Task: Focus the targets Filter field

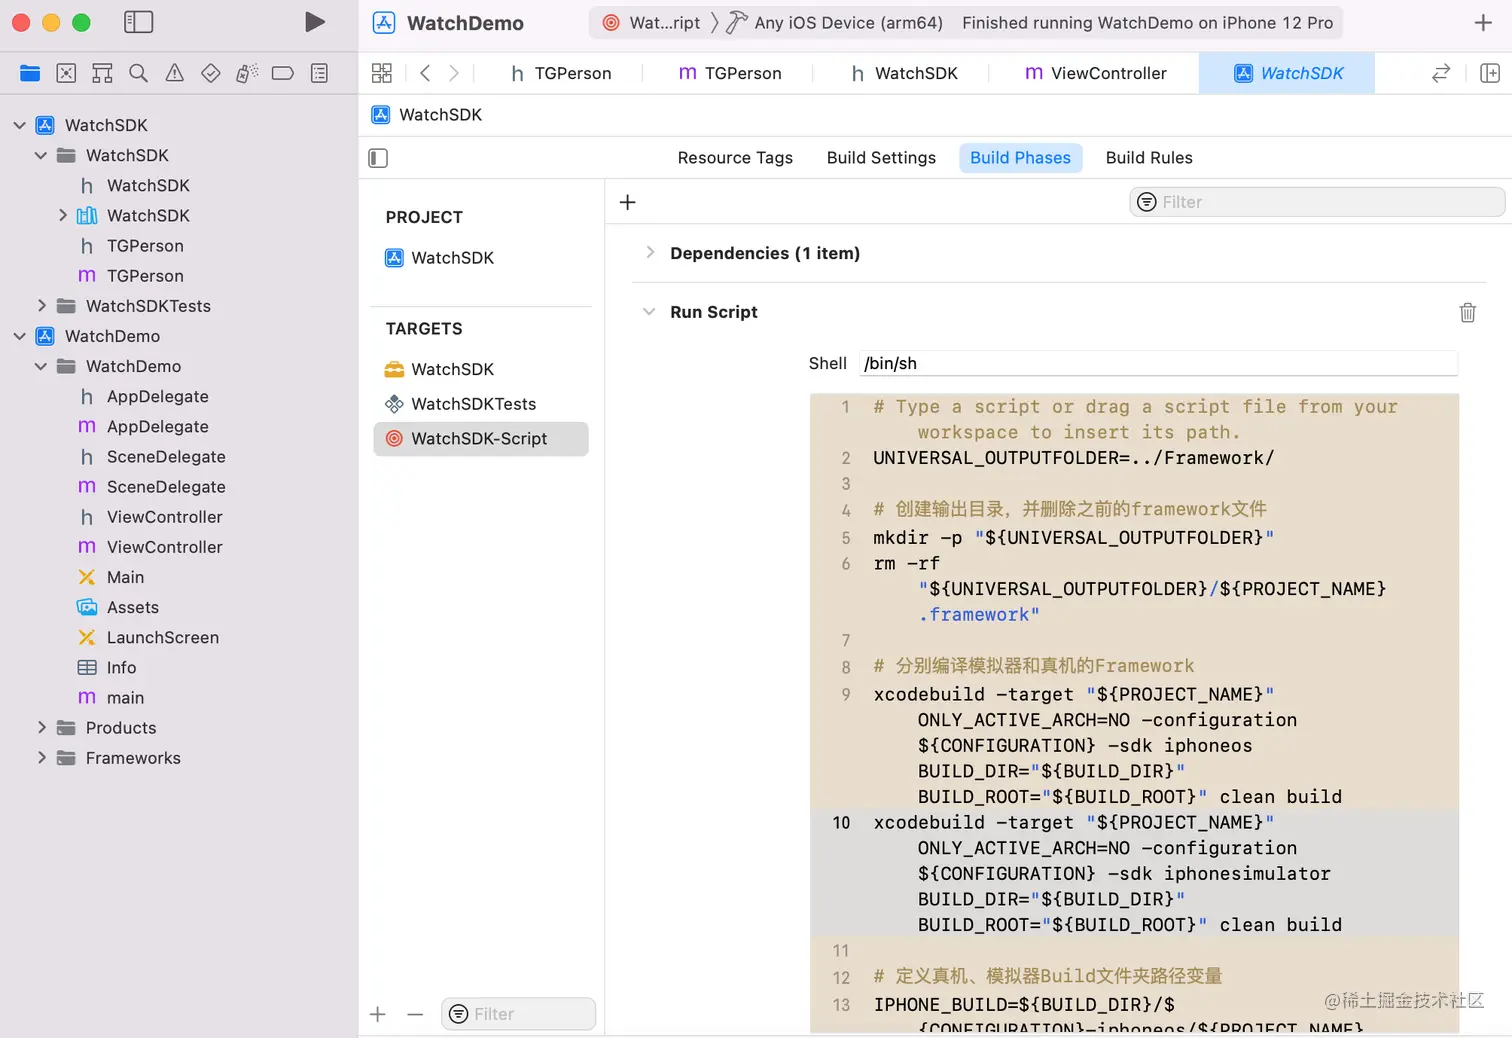Action: click(x=518, y=1014)
